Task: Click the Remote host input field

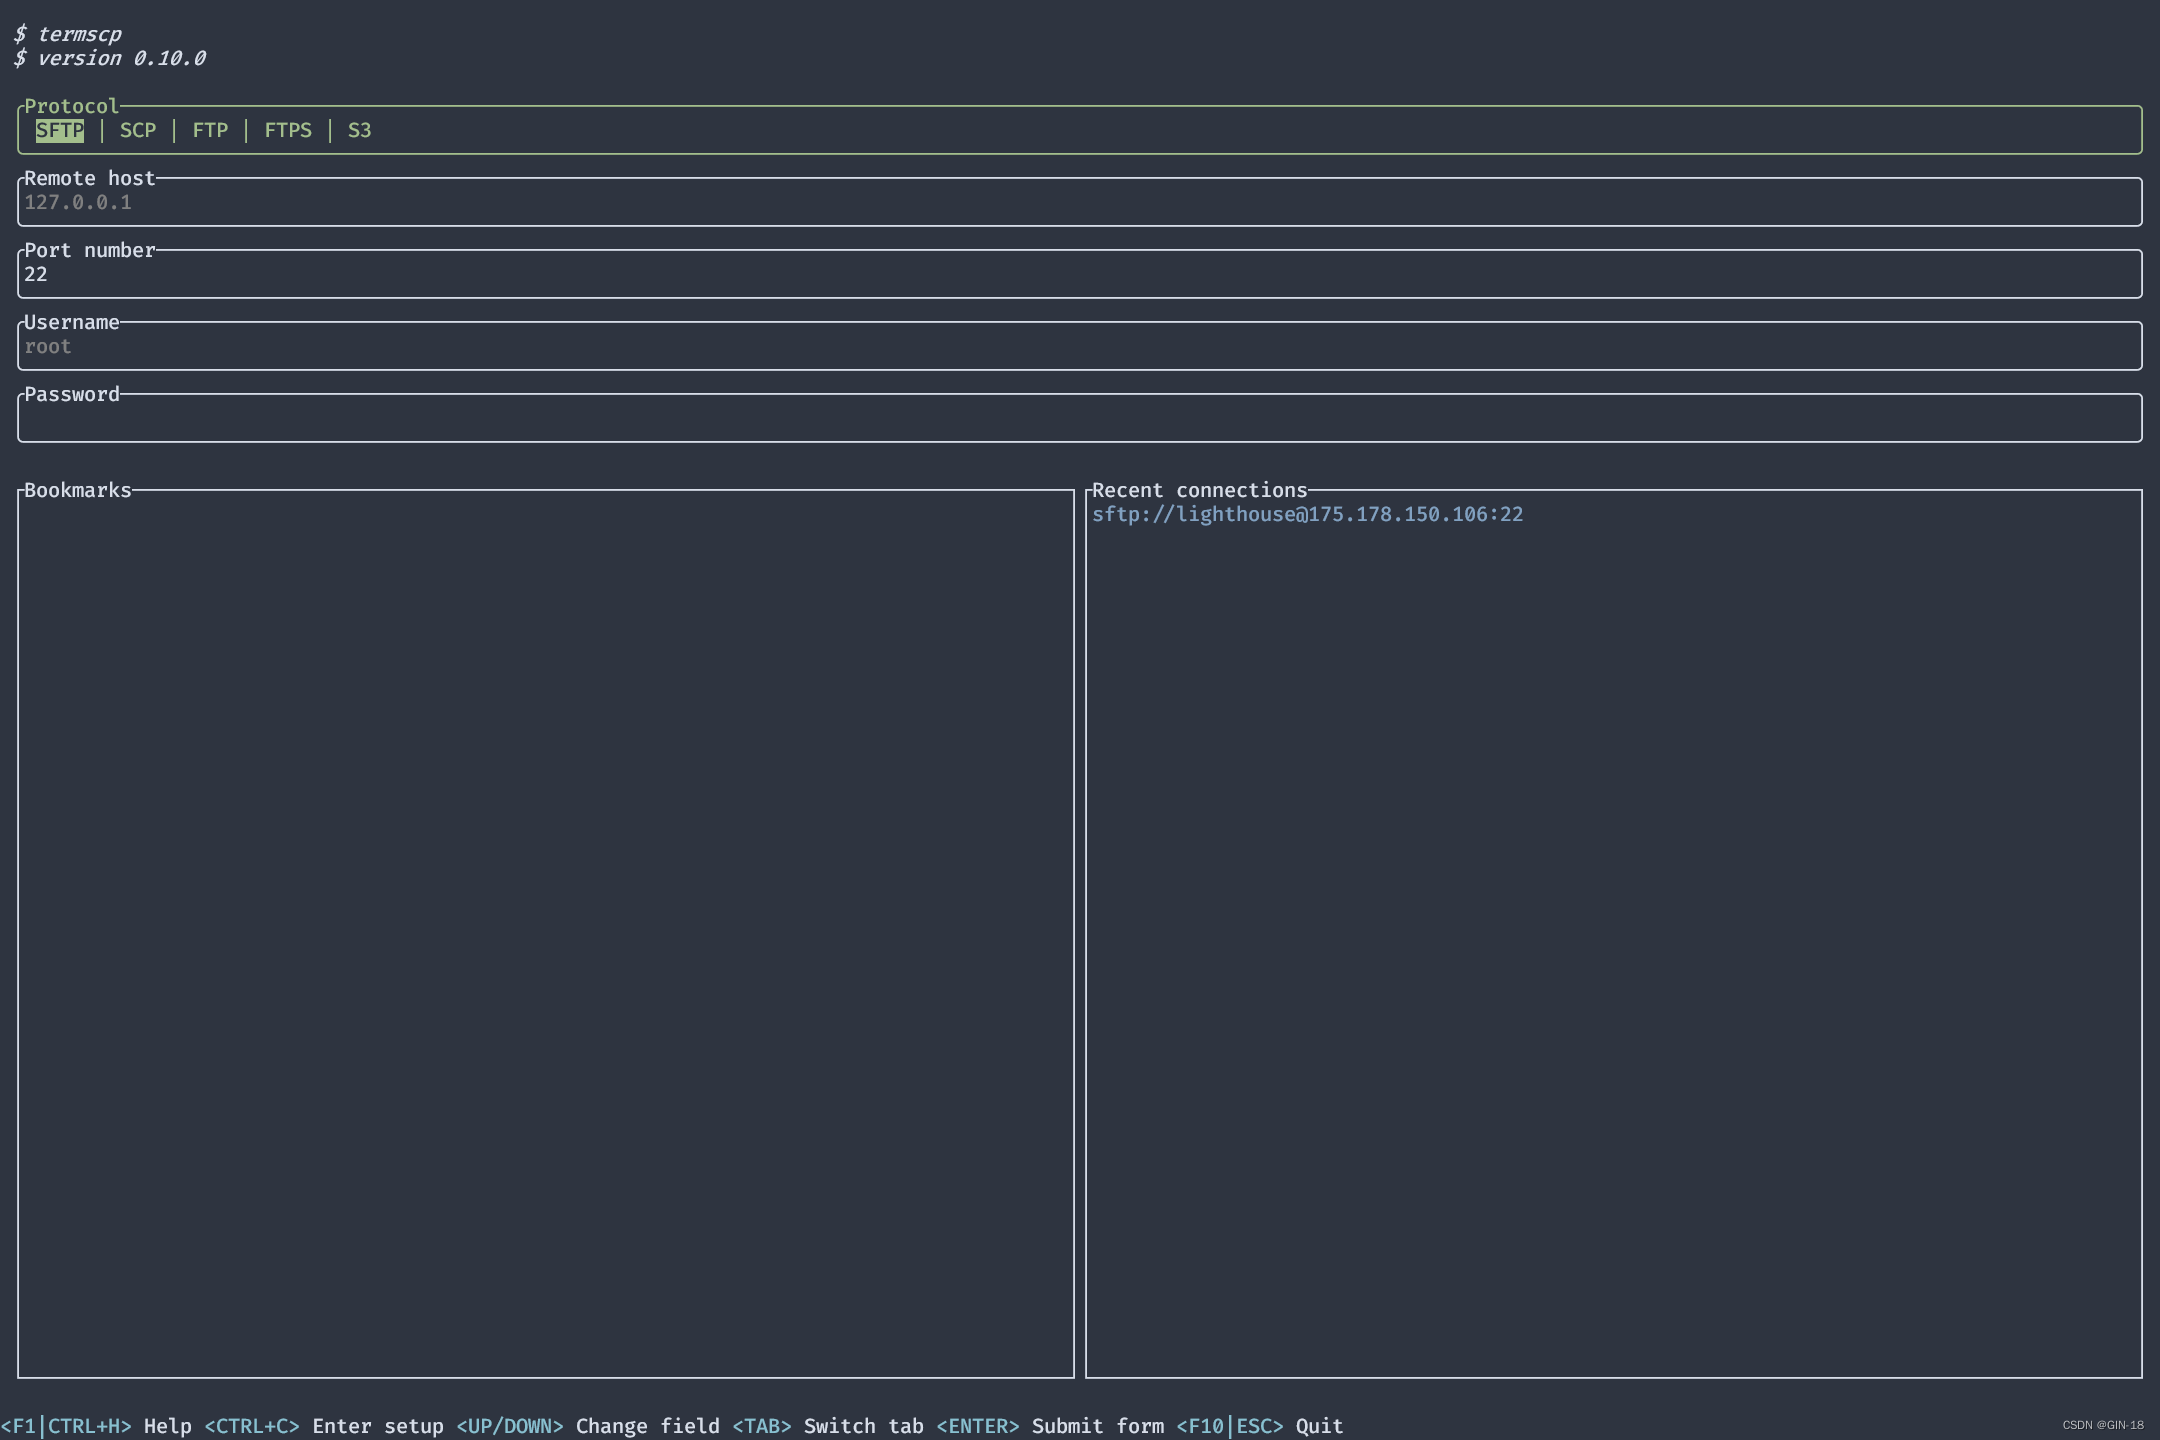Action: coord(1078,203)
